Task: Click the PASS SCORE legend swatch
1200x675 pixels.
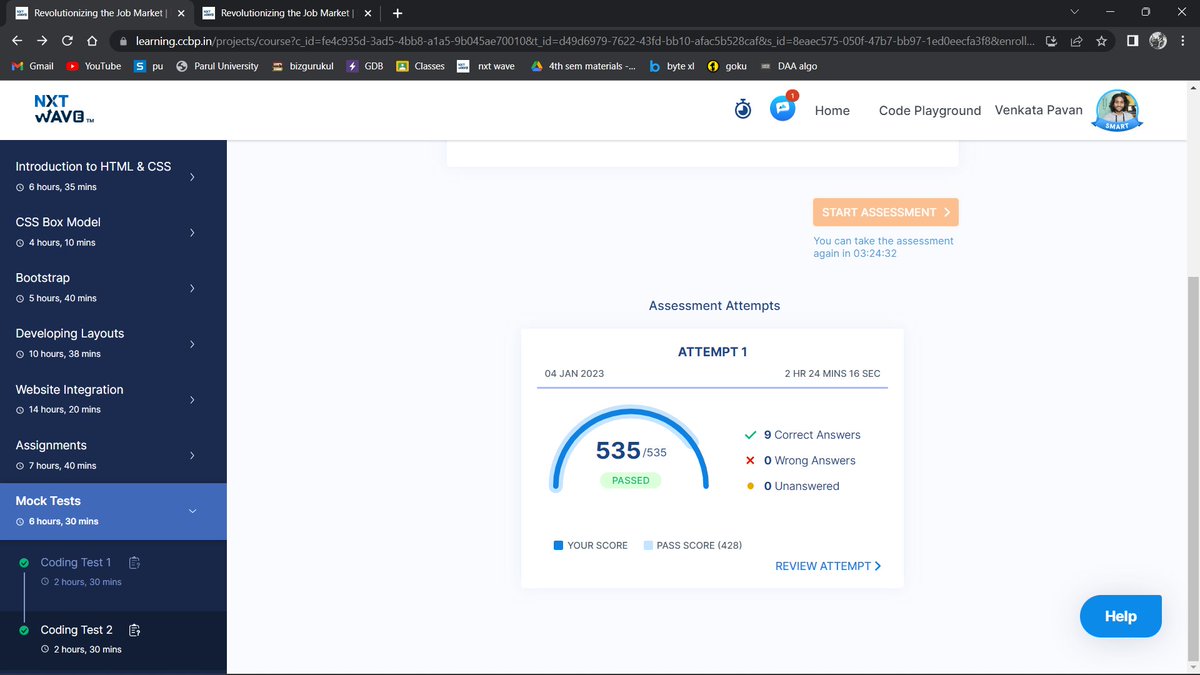Action: [x=648, y=546]
